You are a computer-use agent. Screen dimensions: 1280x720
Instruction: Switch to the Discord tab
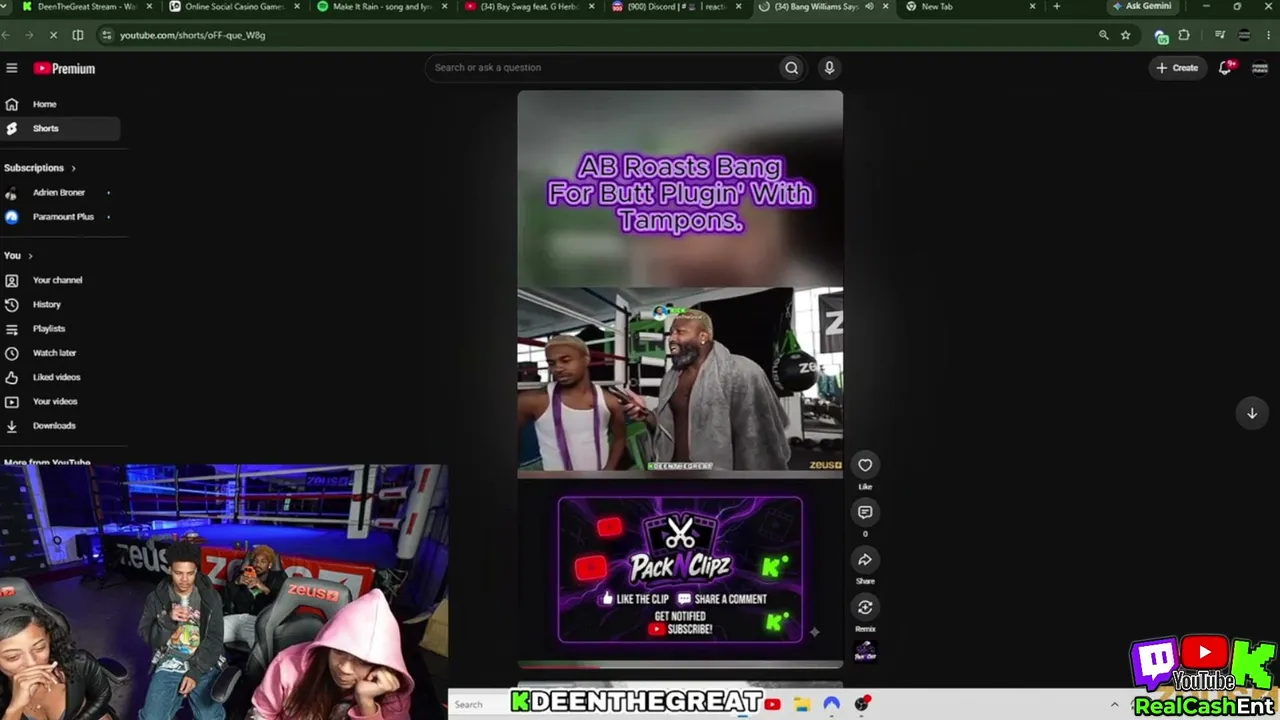[x=676, y=6]
